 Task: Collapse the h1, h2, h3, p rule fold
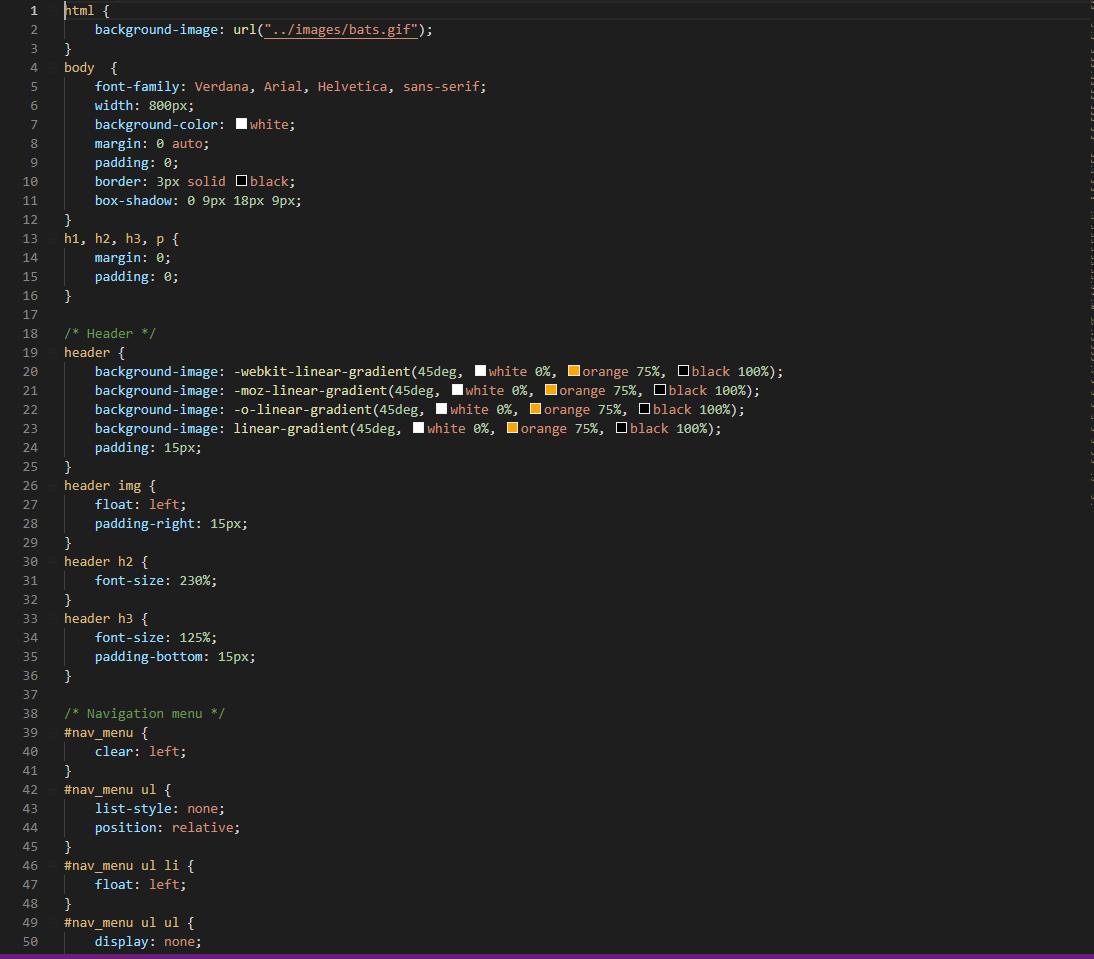(53, 239)
